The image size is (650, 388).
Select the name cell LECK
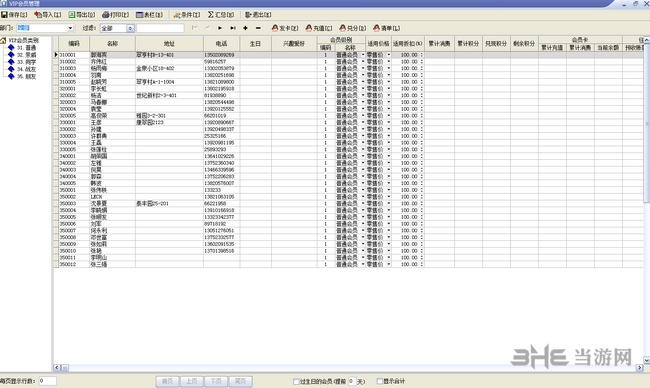pyautogui.click(x=112, y=196)
